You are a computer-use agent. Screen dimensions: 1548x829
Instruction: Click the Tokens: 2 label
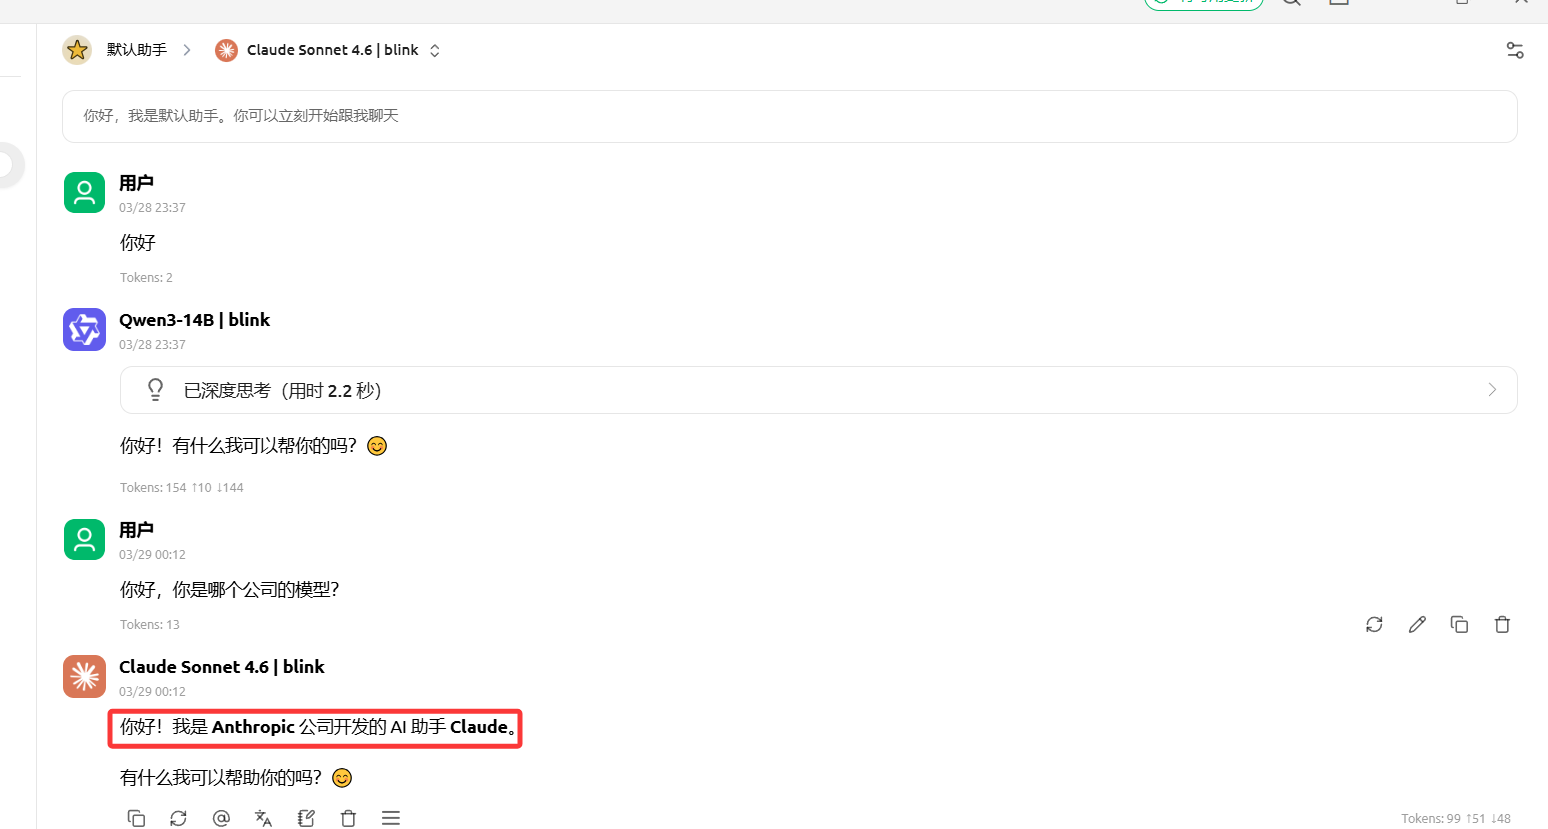(x=146, y=278)
